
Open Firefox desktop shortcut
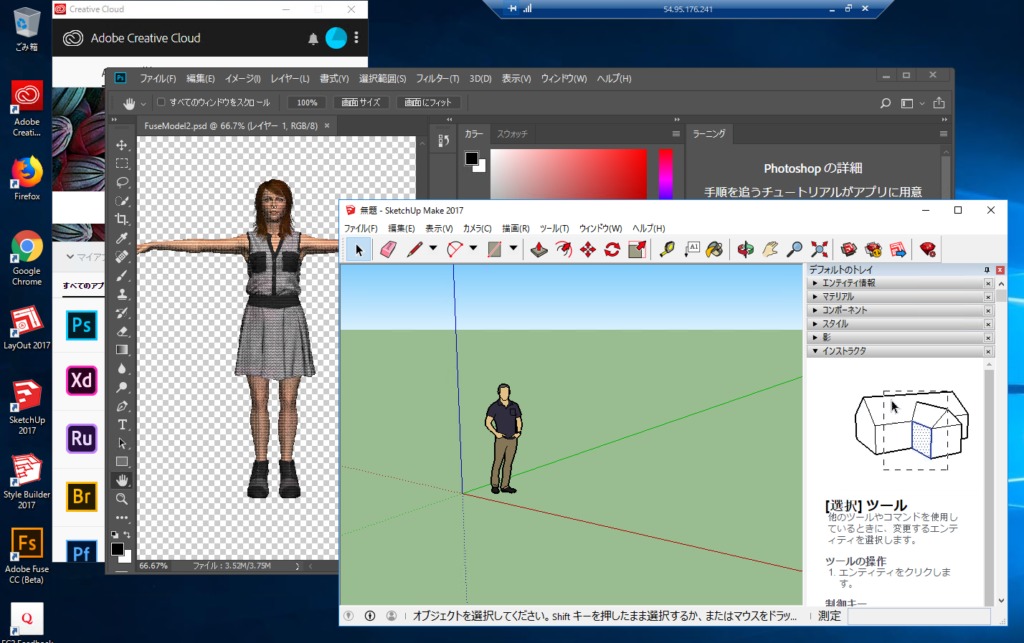[x=27, y=178]
